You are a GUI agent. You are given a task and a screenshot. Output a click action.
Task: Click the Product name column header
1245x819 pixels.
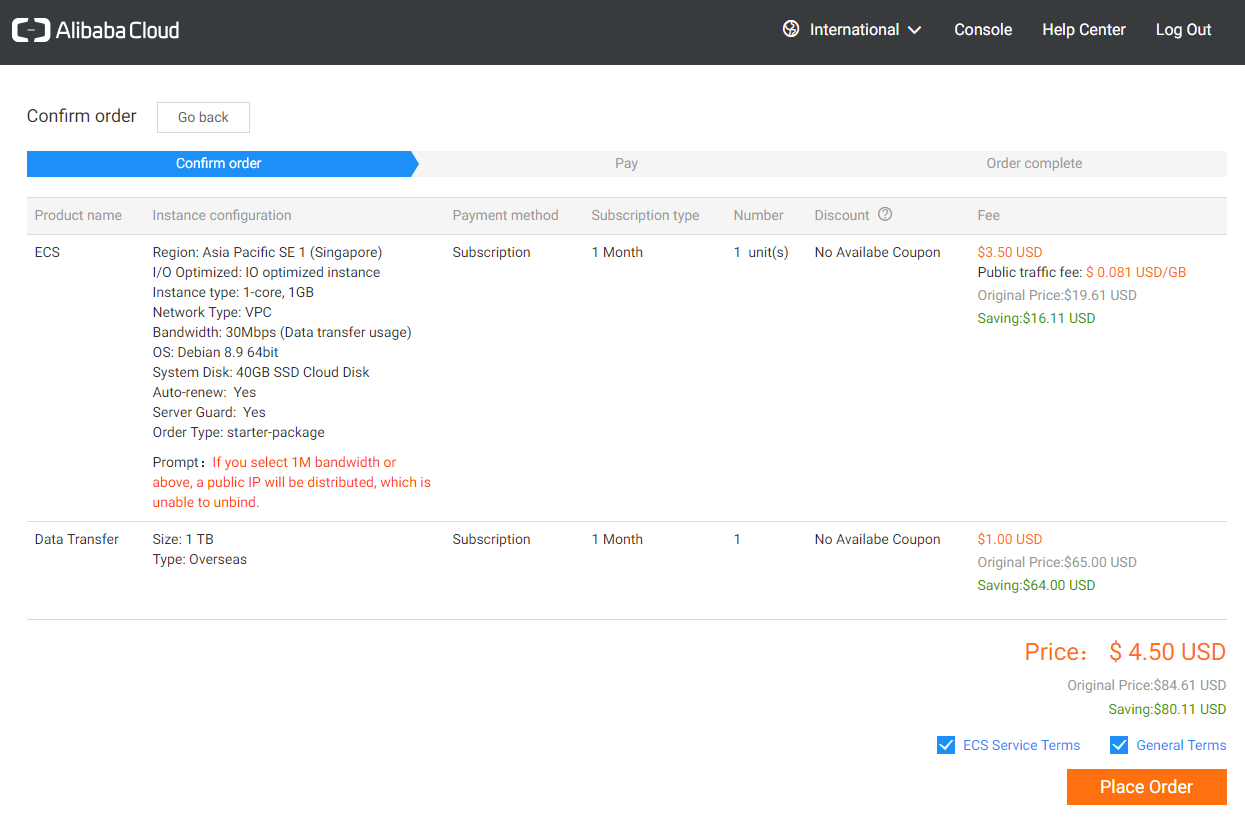click(x=78, y=215)
